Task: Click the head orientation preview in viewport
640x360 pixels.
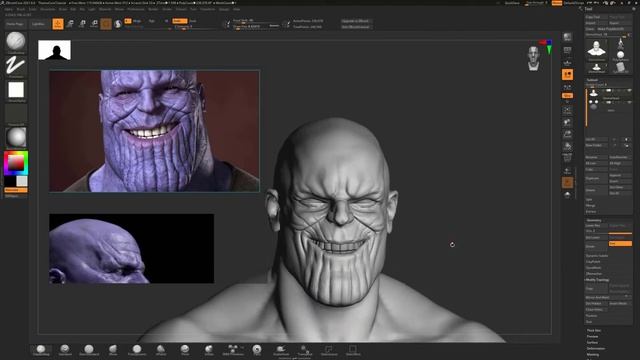Action: (x=533, y=58)
